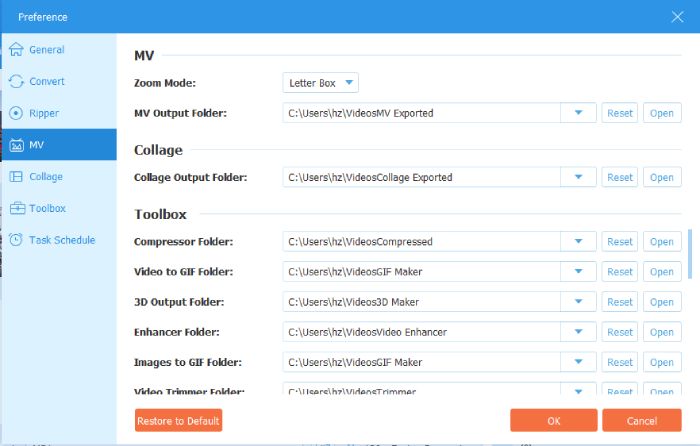This screenshot has width=700, height=446.
Task: Click the "3D Output Folder:" label
Action: pyautogui.click(x=179, y=302)
